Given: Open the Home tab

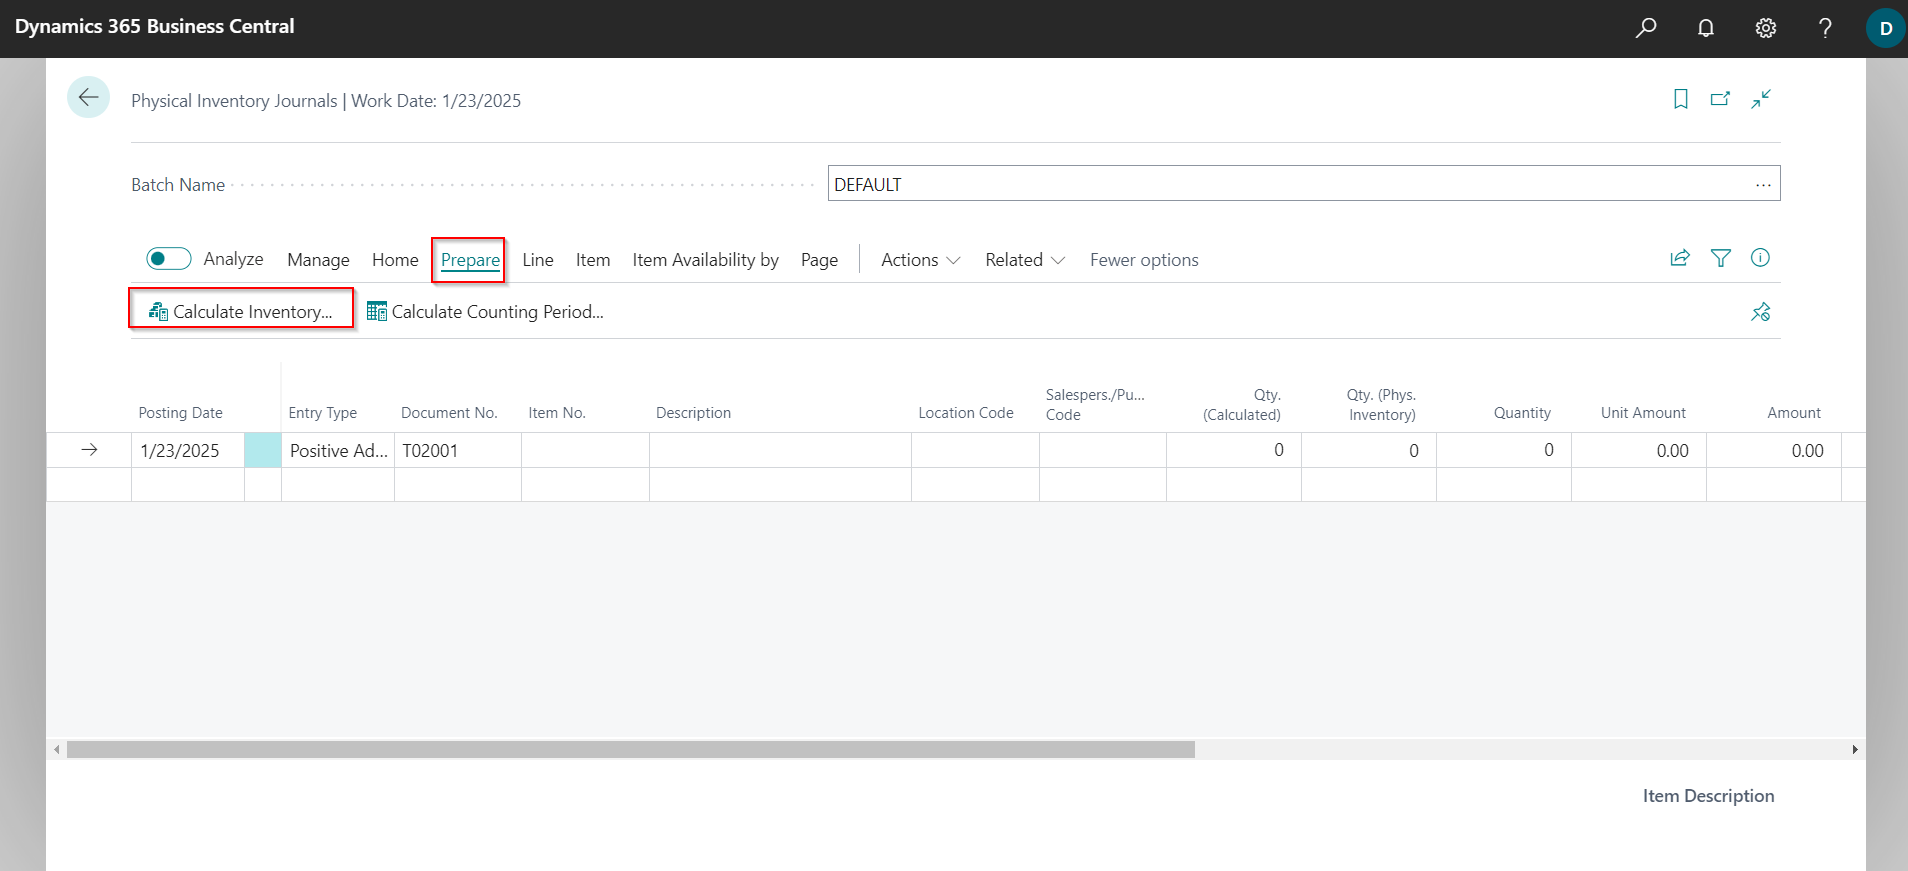Looking at the screenshot, I should (395, 260).
